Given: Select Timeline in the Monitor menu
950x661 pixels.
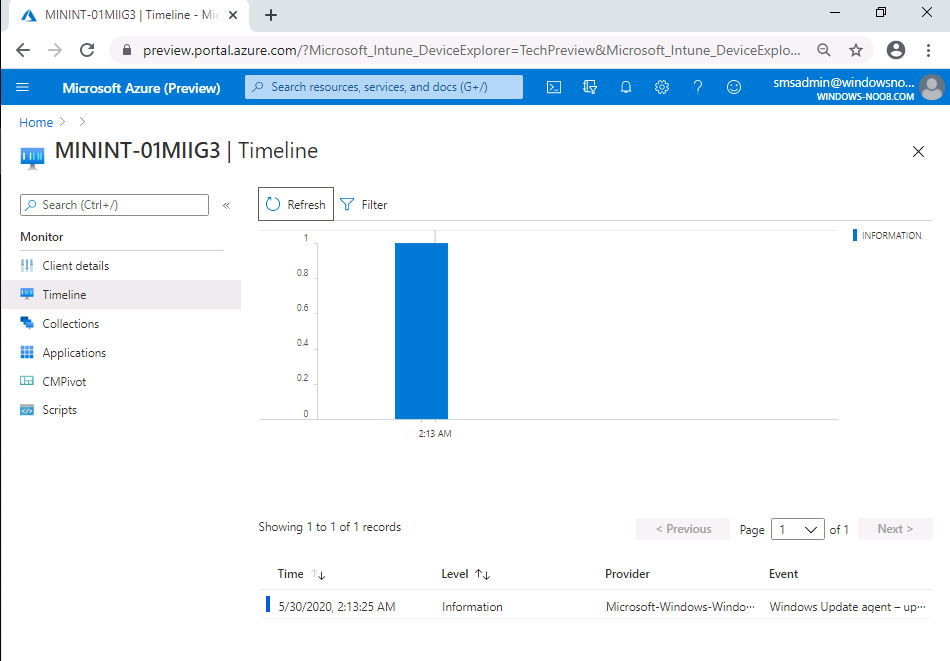Looking at the screenshot, I should click(x=121, y=294).
